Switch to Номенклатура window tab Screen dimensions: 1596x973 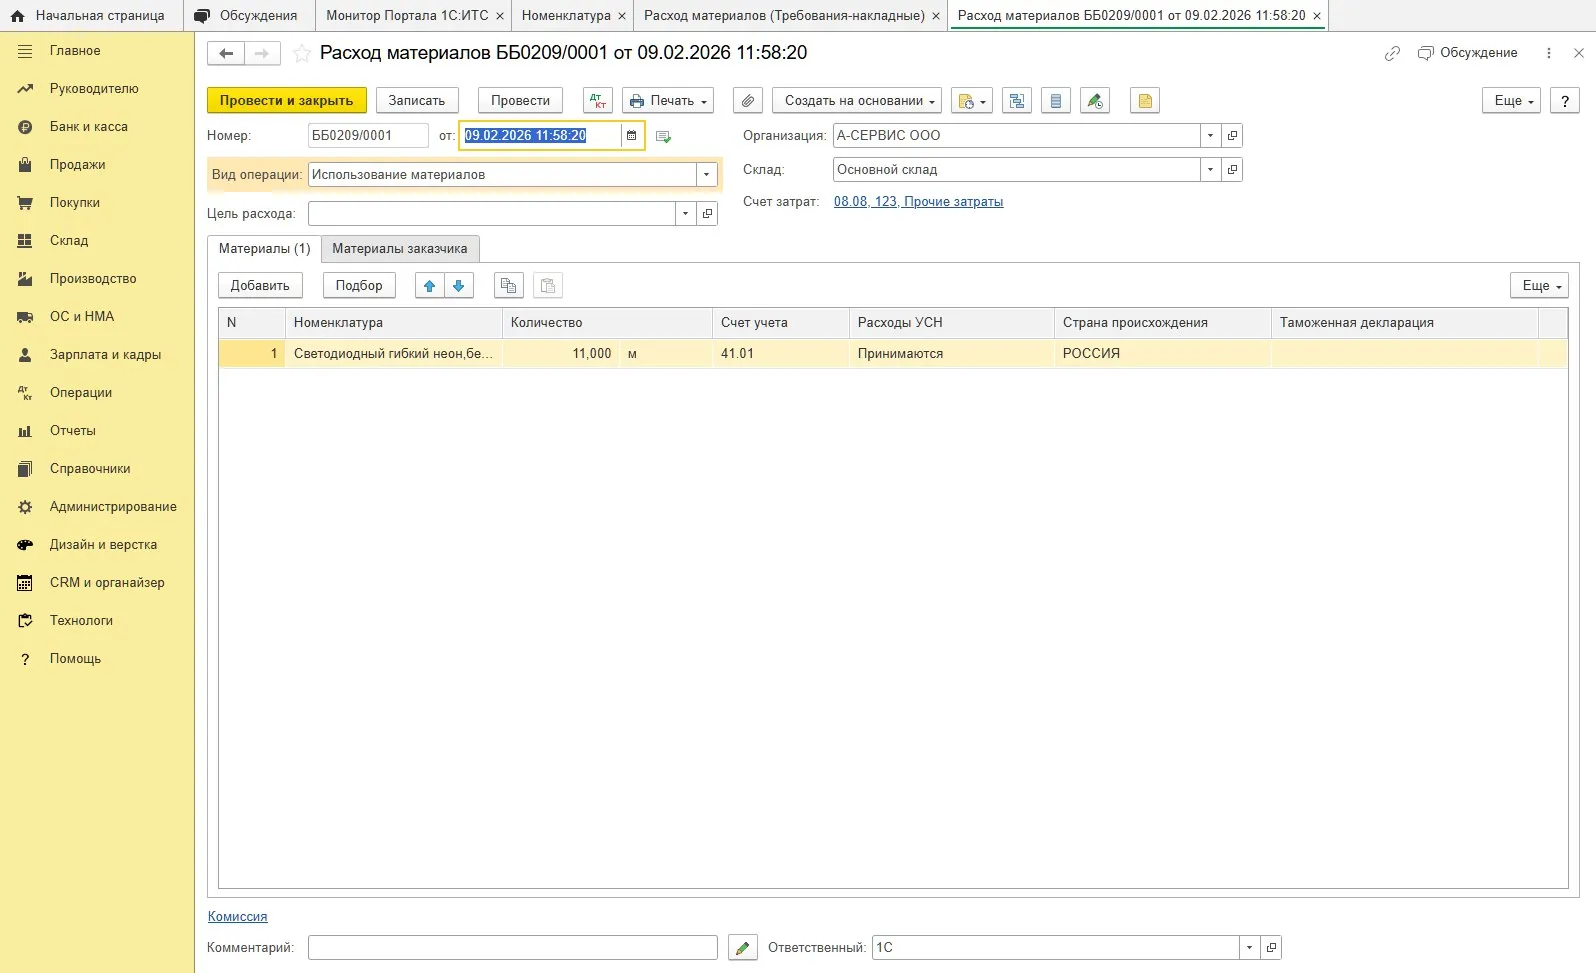coord(566,16)
